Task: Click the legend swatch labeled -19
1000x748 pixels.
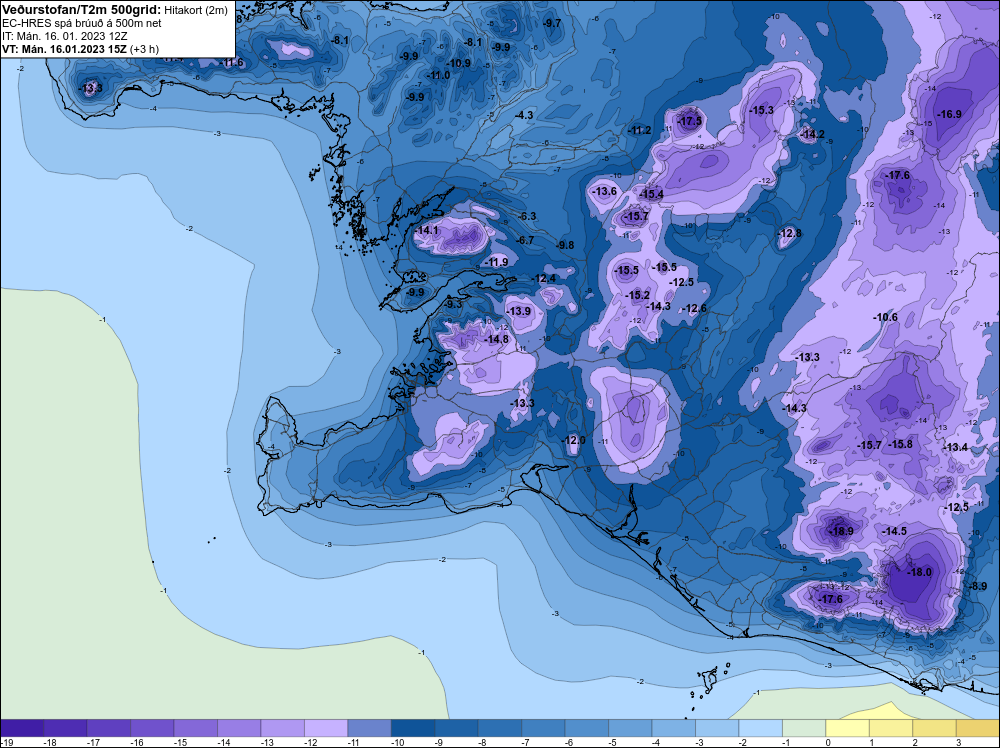Action: 22,728
